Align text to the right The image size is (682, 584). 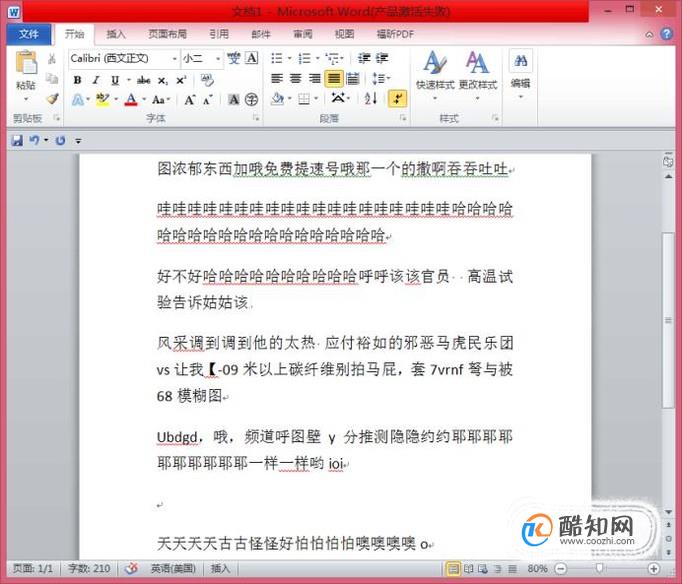tap(314, 79)
